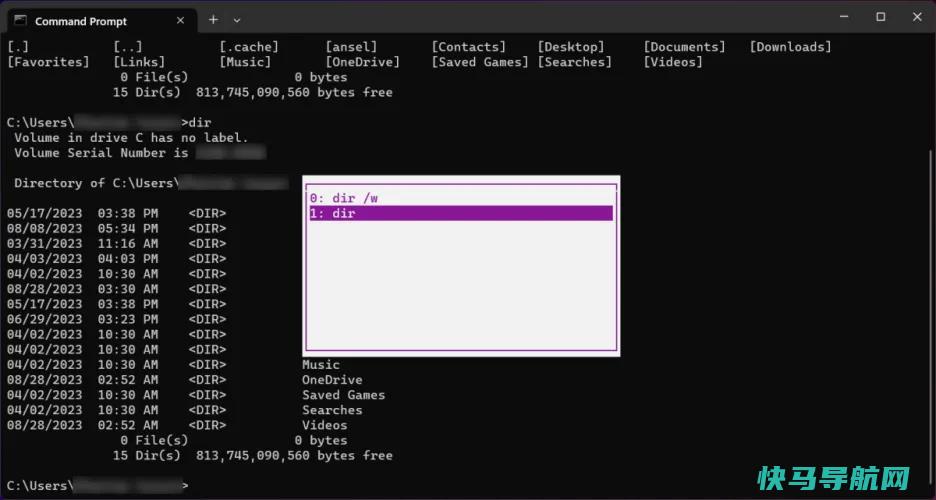Click the Searches directory listing row
Screen dimensions: 936x500
point(184,410)
